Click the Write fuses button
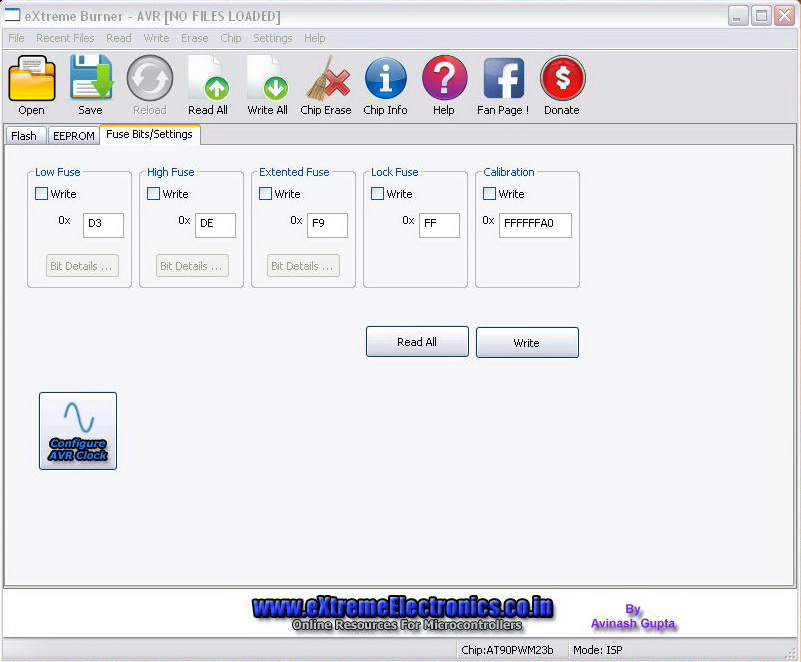The width and height of the screenshot is (801, 662). [527, 343]
